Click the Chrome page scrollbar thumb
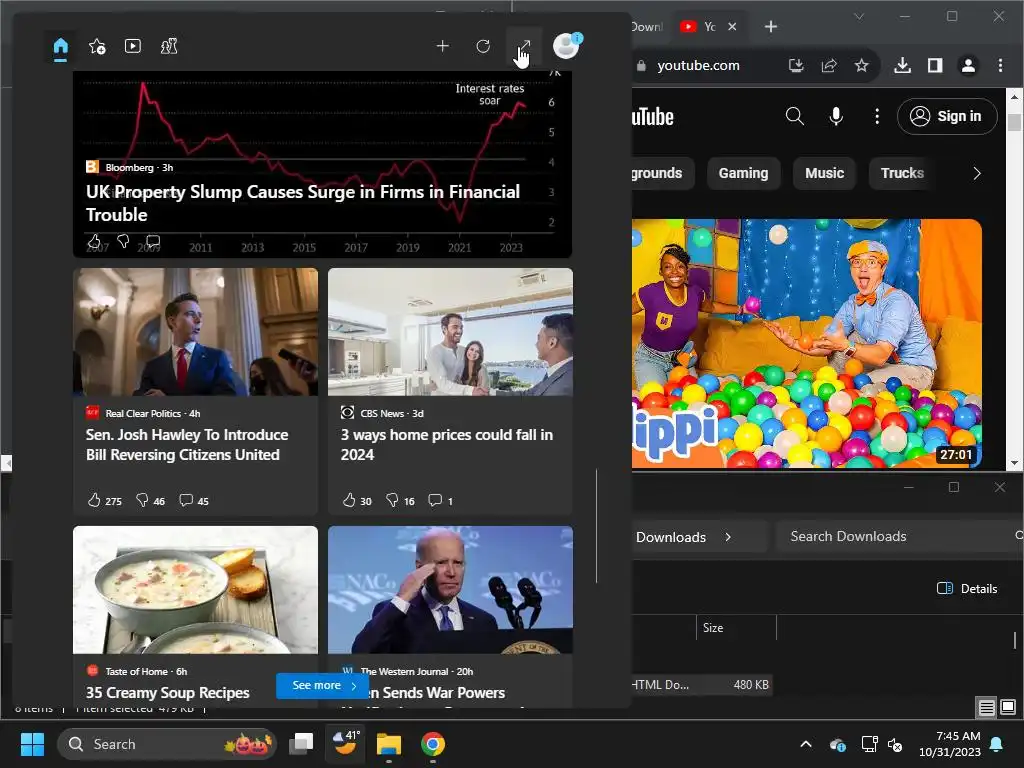Image resolution: width=1024 pixels, height=768 pixels. click(1014, 122)
